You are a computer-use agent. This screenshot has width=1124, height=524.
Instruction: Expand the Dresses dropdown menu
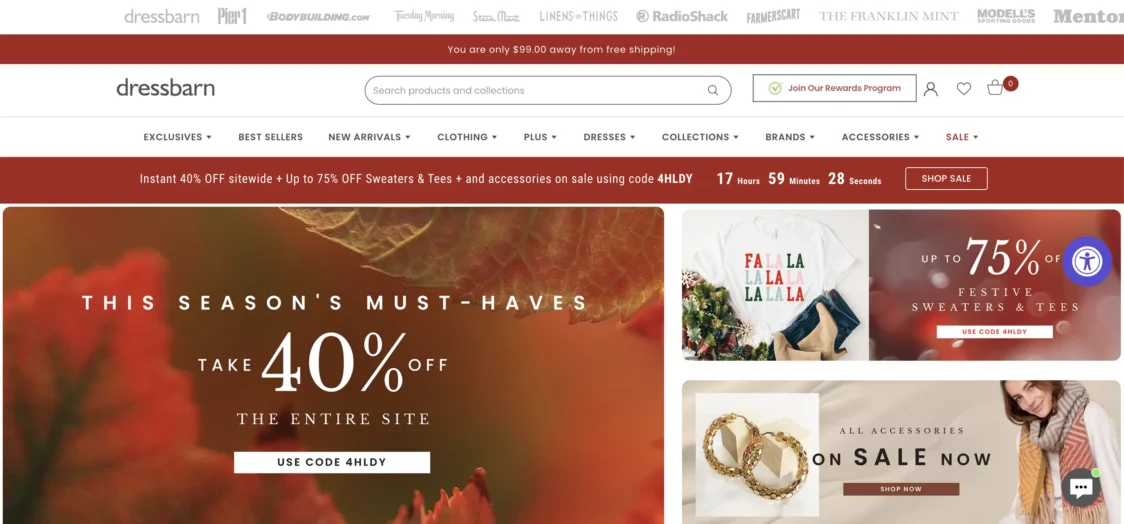[x=609, y=137]
